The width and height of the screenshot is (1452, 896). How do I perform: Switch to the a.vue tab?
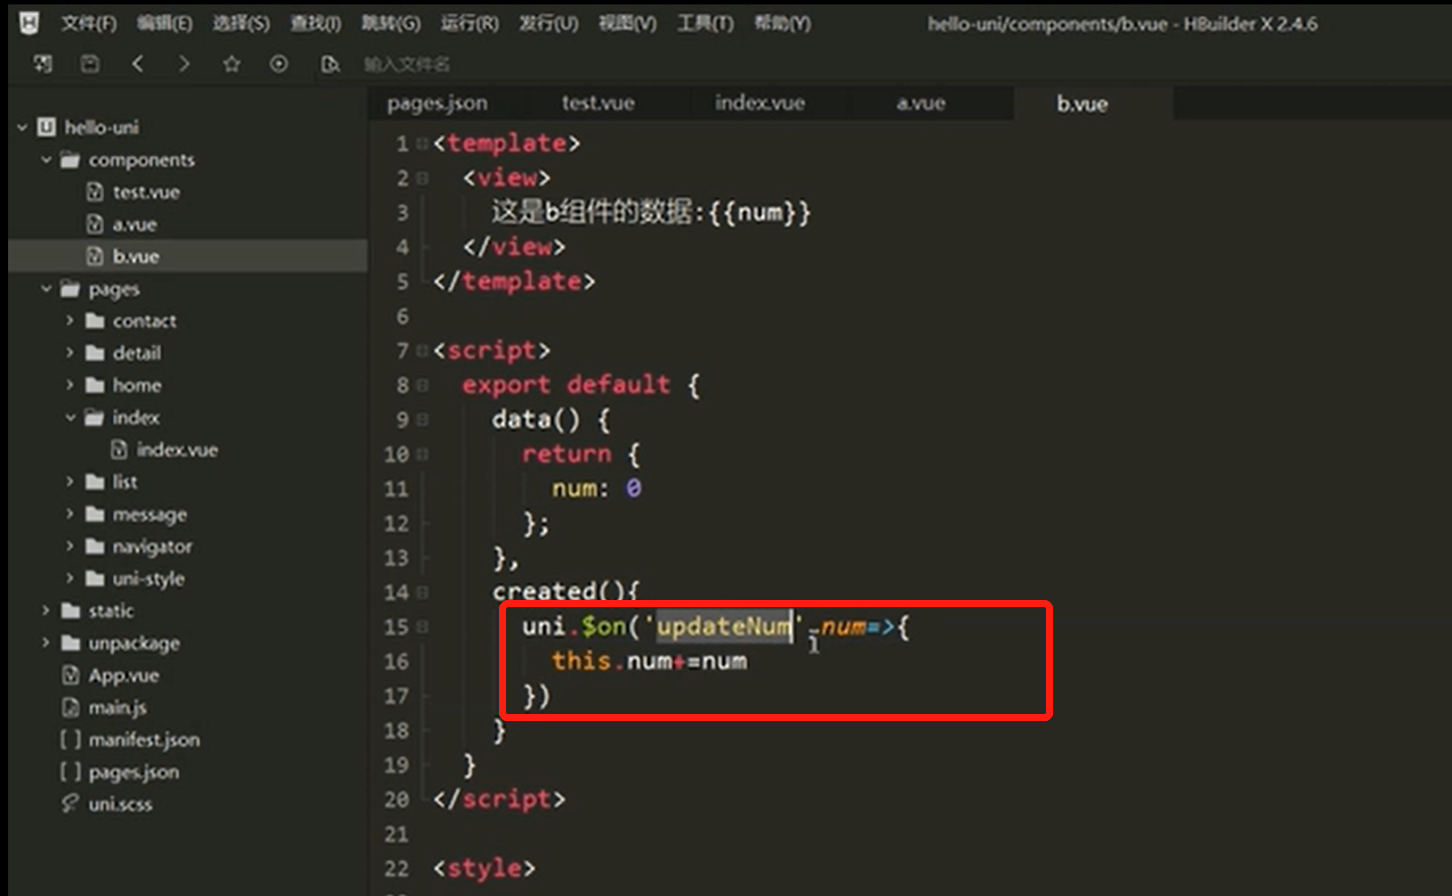(920, 103)
